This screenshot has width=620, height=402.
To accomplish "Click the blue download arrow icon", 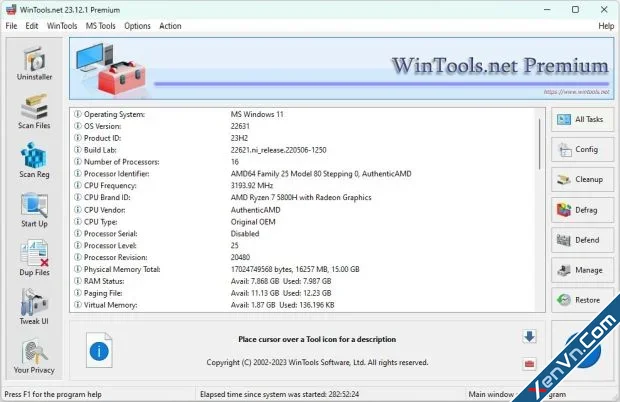I will (529, 337).
